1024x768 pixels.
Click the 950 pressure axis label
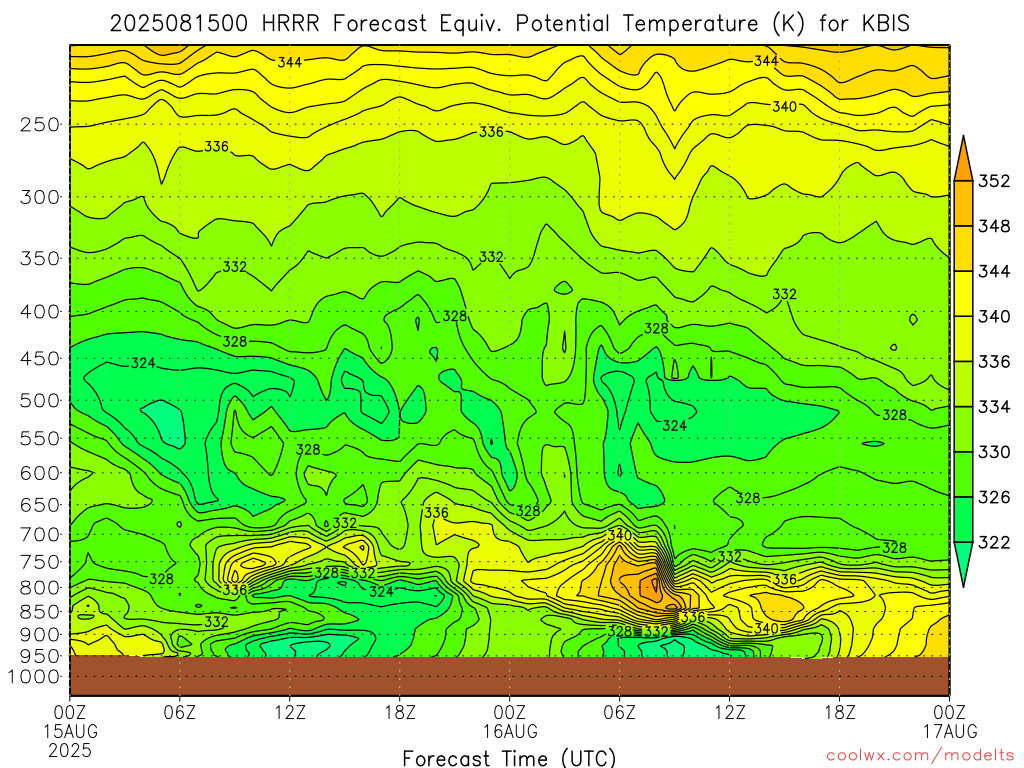point(40,656)
